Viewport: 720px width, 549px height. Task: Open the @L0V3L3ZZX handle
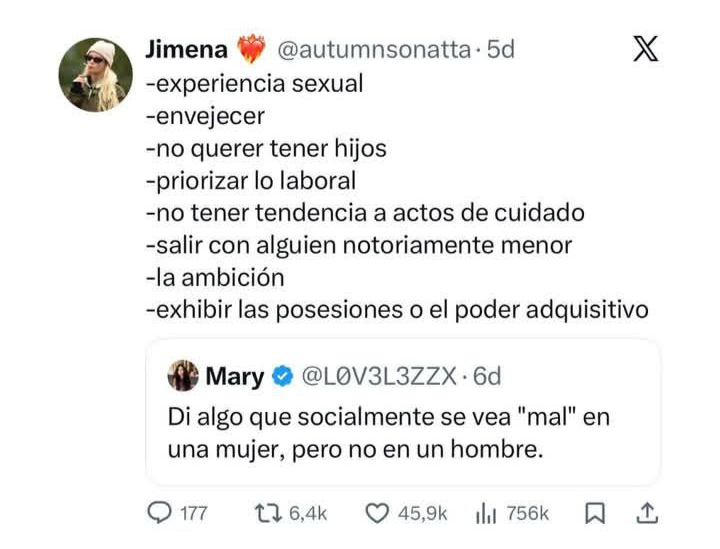coord(378,377)
